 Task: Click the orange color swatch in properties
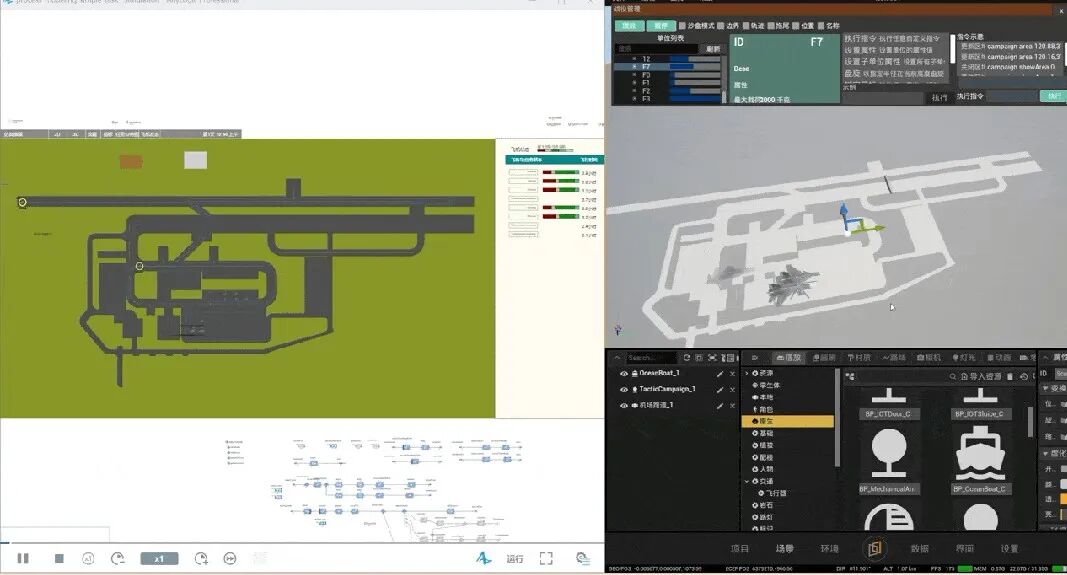pyautogui.click(x=1063, y=499)
